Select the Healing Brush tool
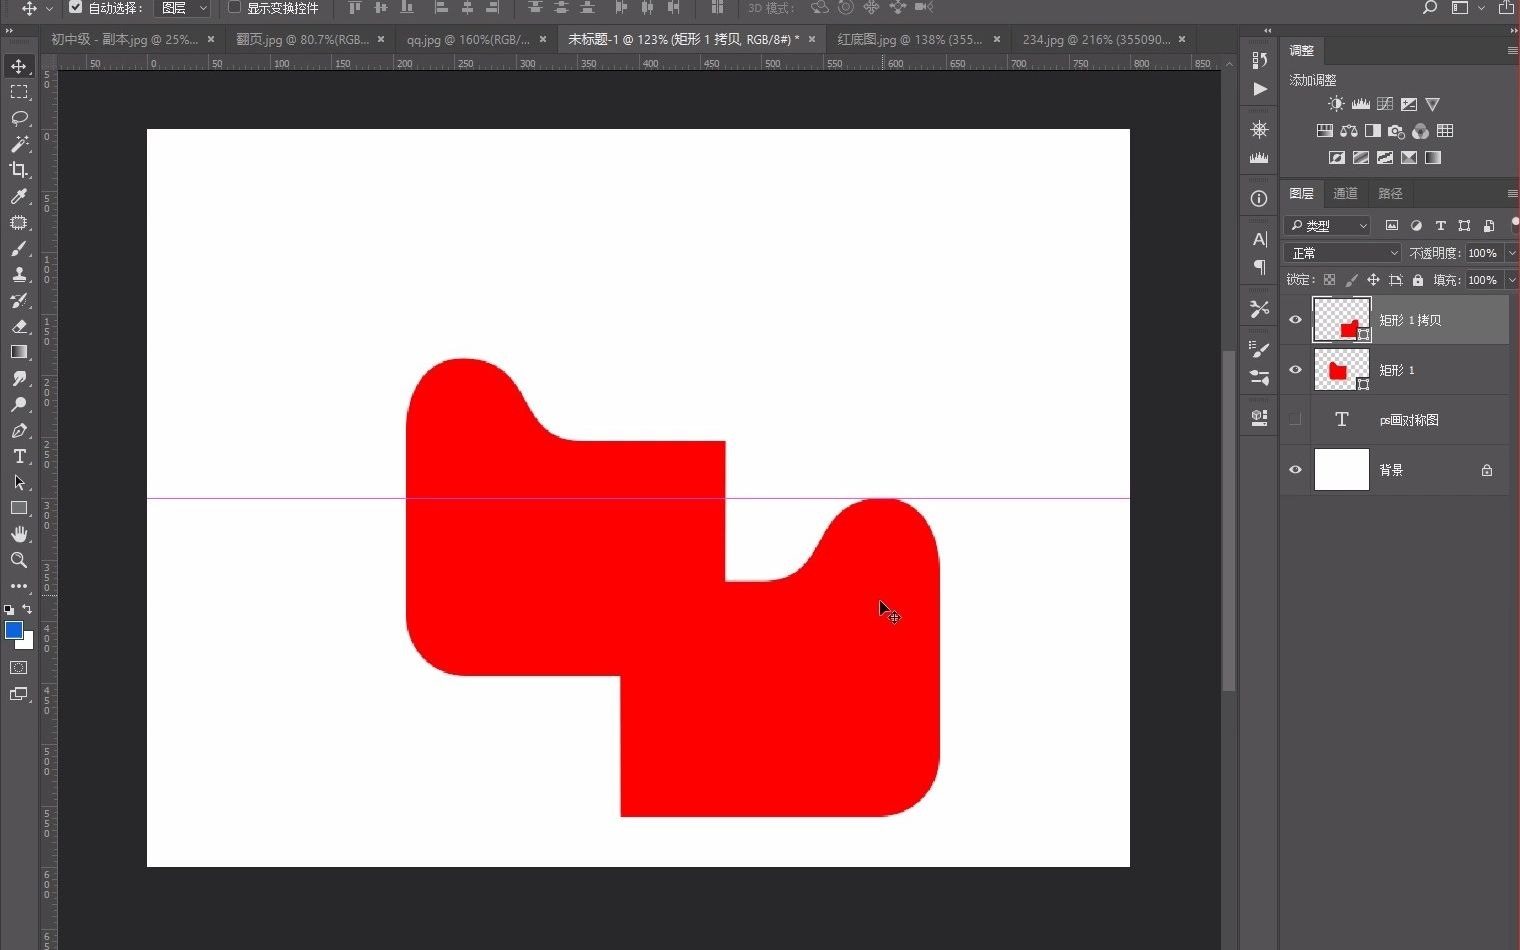The image size is (1520, 950). tap(19, 222)
